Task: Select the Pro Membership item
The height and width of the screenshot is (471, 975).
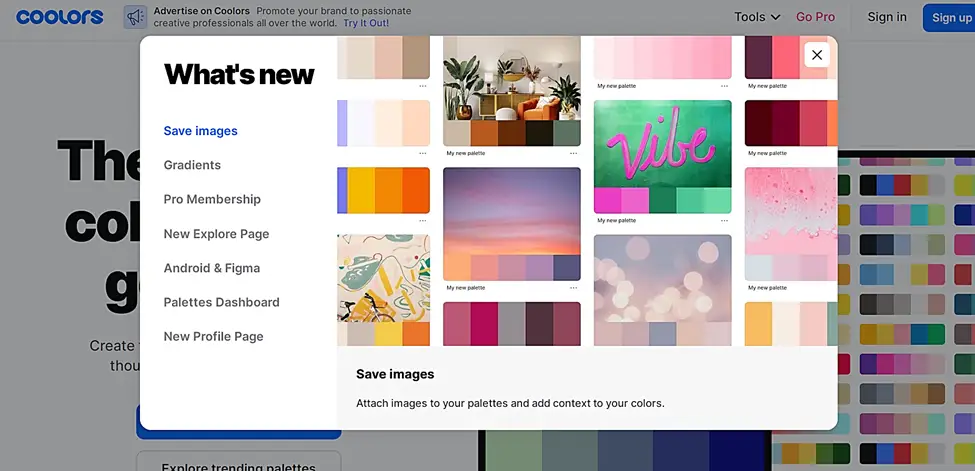Action: pyautogui.click(x=212, y=199)
